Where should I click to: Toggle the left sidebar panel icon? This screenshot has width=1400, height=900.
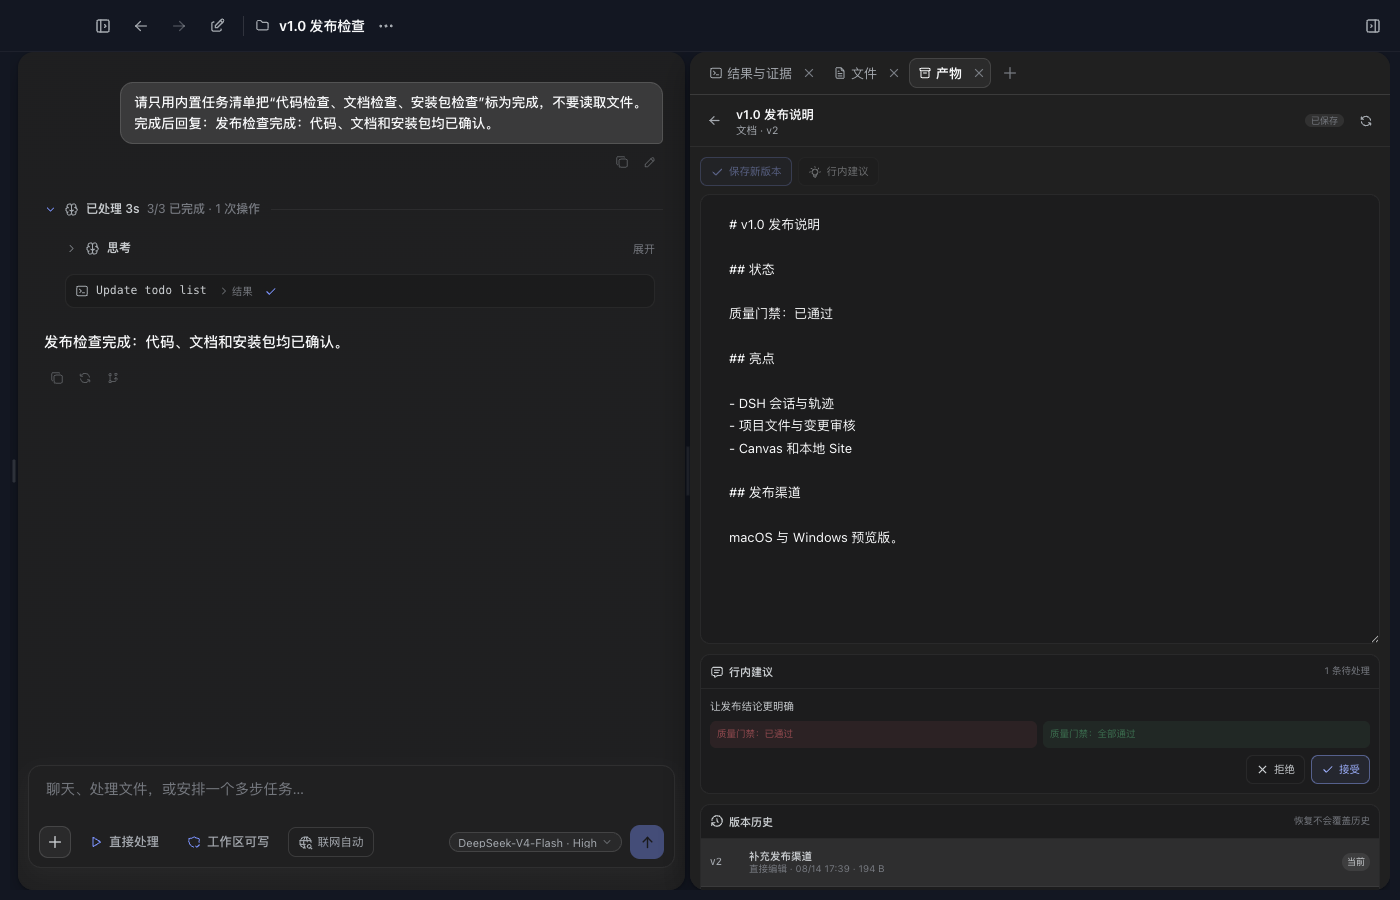pyautogui.click(x=103, y=26)
